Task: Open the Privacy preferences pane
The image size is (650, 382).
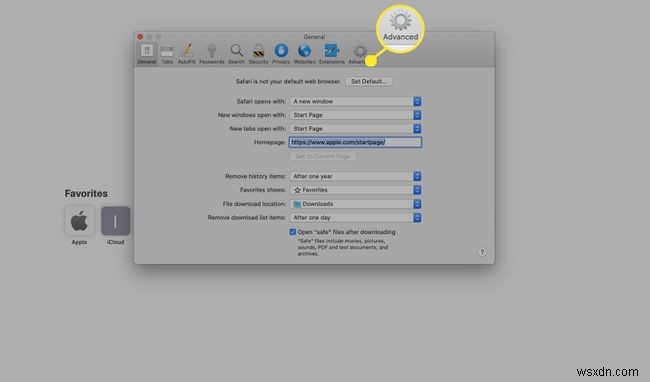Action: pyautogui.click(x=281, y=54)
